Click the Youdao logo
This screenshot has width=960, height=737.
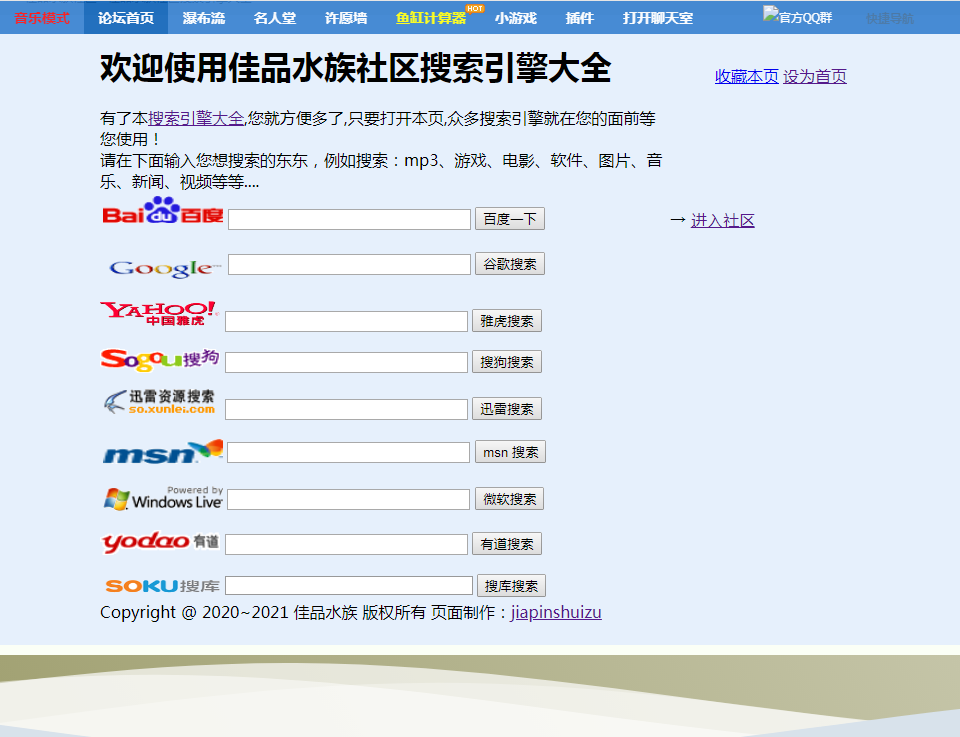pos(160,542)
